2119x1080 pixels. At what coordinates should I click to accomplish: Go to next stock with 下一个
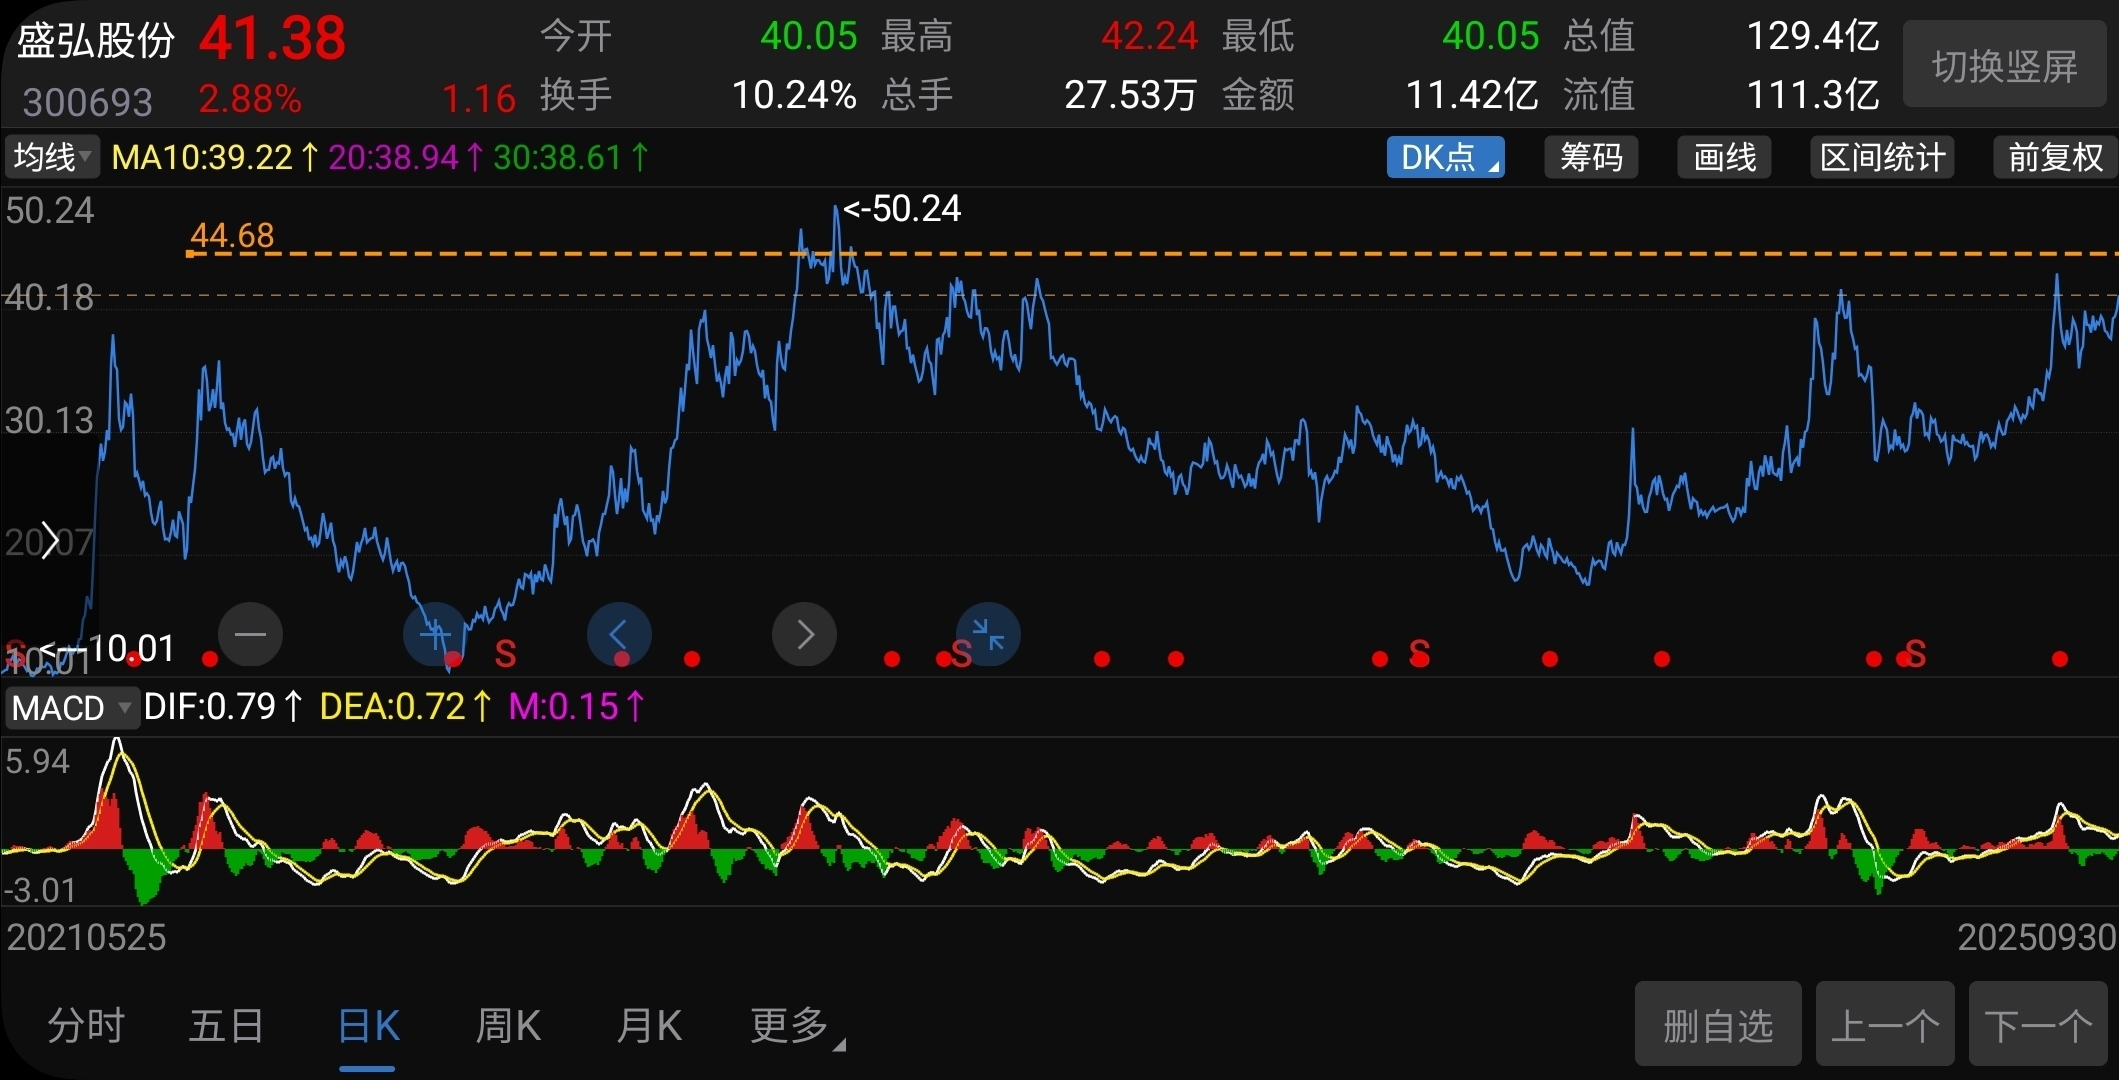point(2038,1026)
